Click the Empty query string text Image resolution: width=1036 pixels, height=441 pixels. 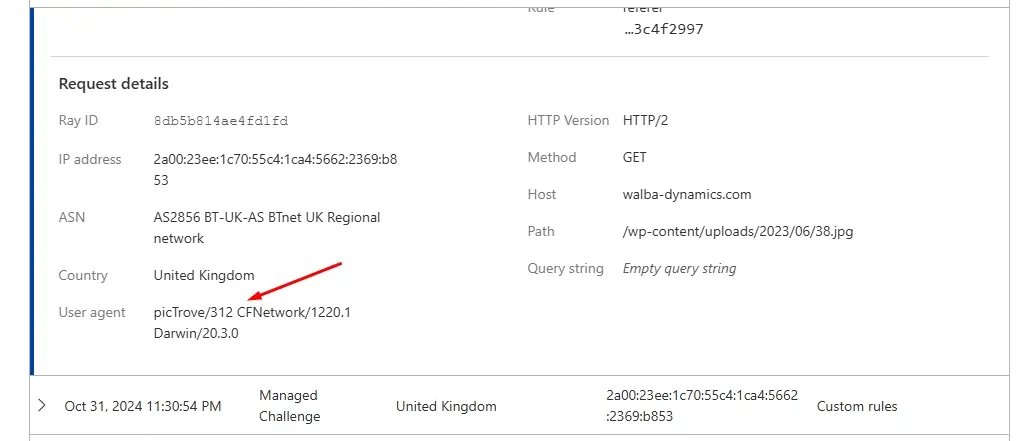[x=679, y=268]
